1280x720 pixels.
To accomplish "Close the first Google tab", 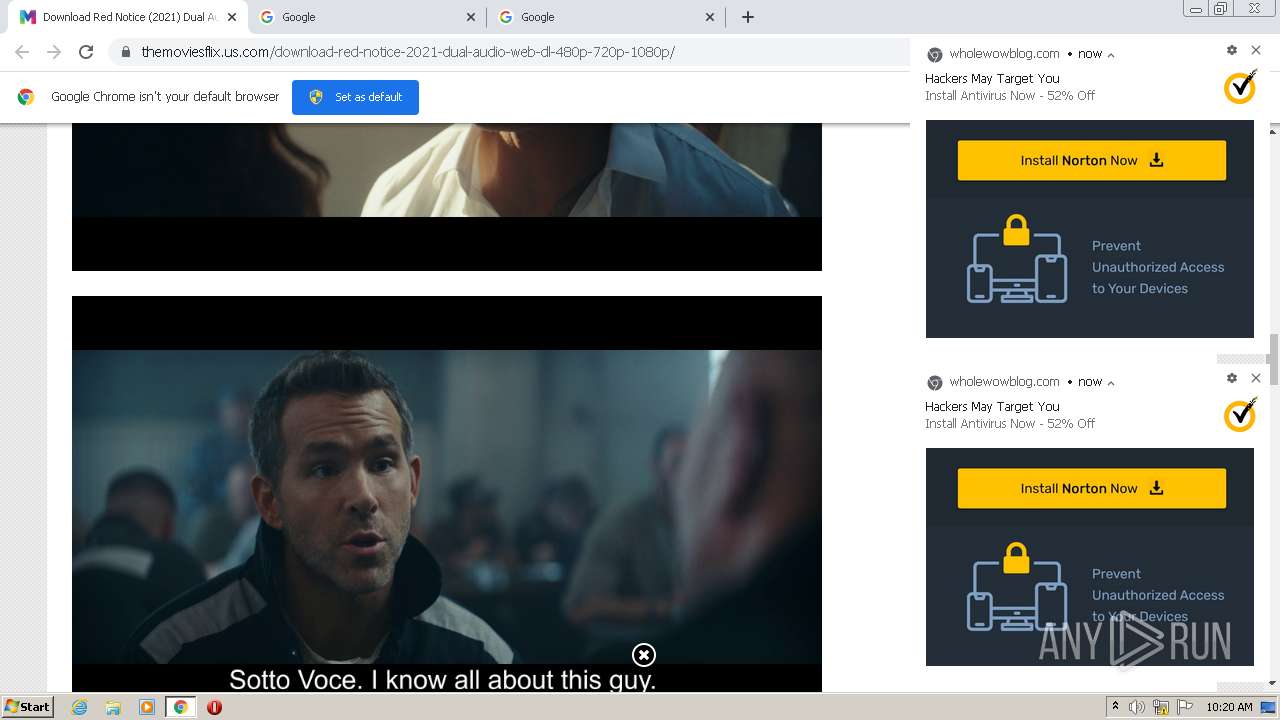I will click(472, 17).
